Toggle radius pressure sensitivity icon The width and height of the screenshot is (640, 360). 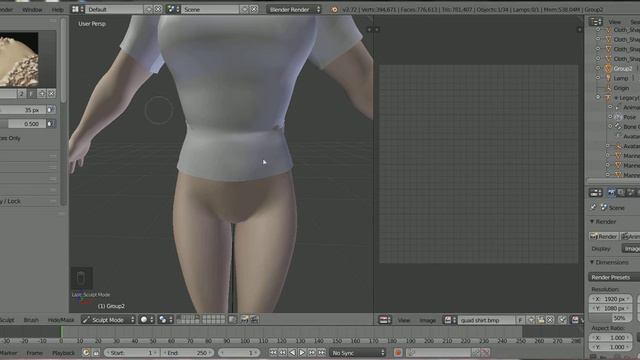[51, 110]
